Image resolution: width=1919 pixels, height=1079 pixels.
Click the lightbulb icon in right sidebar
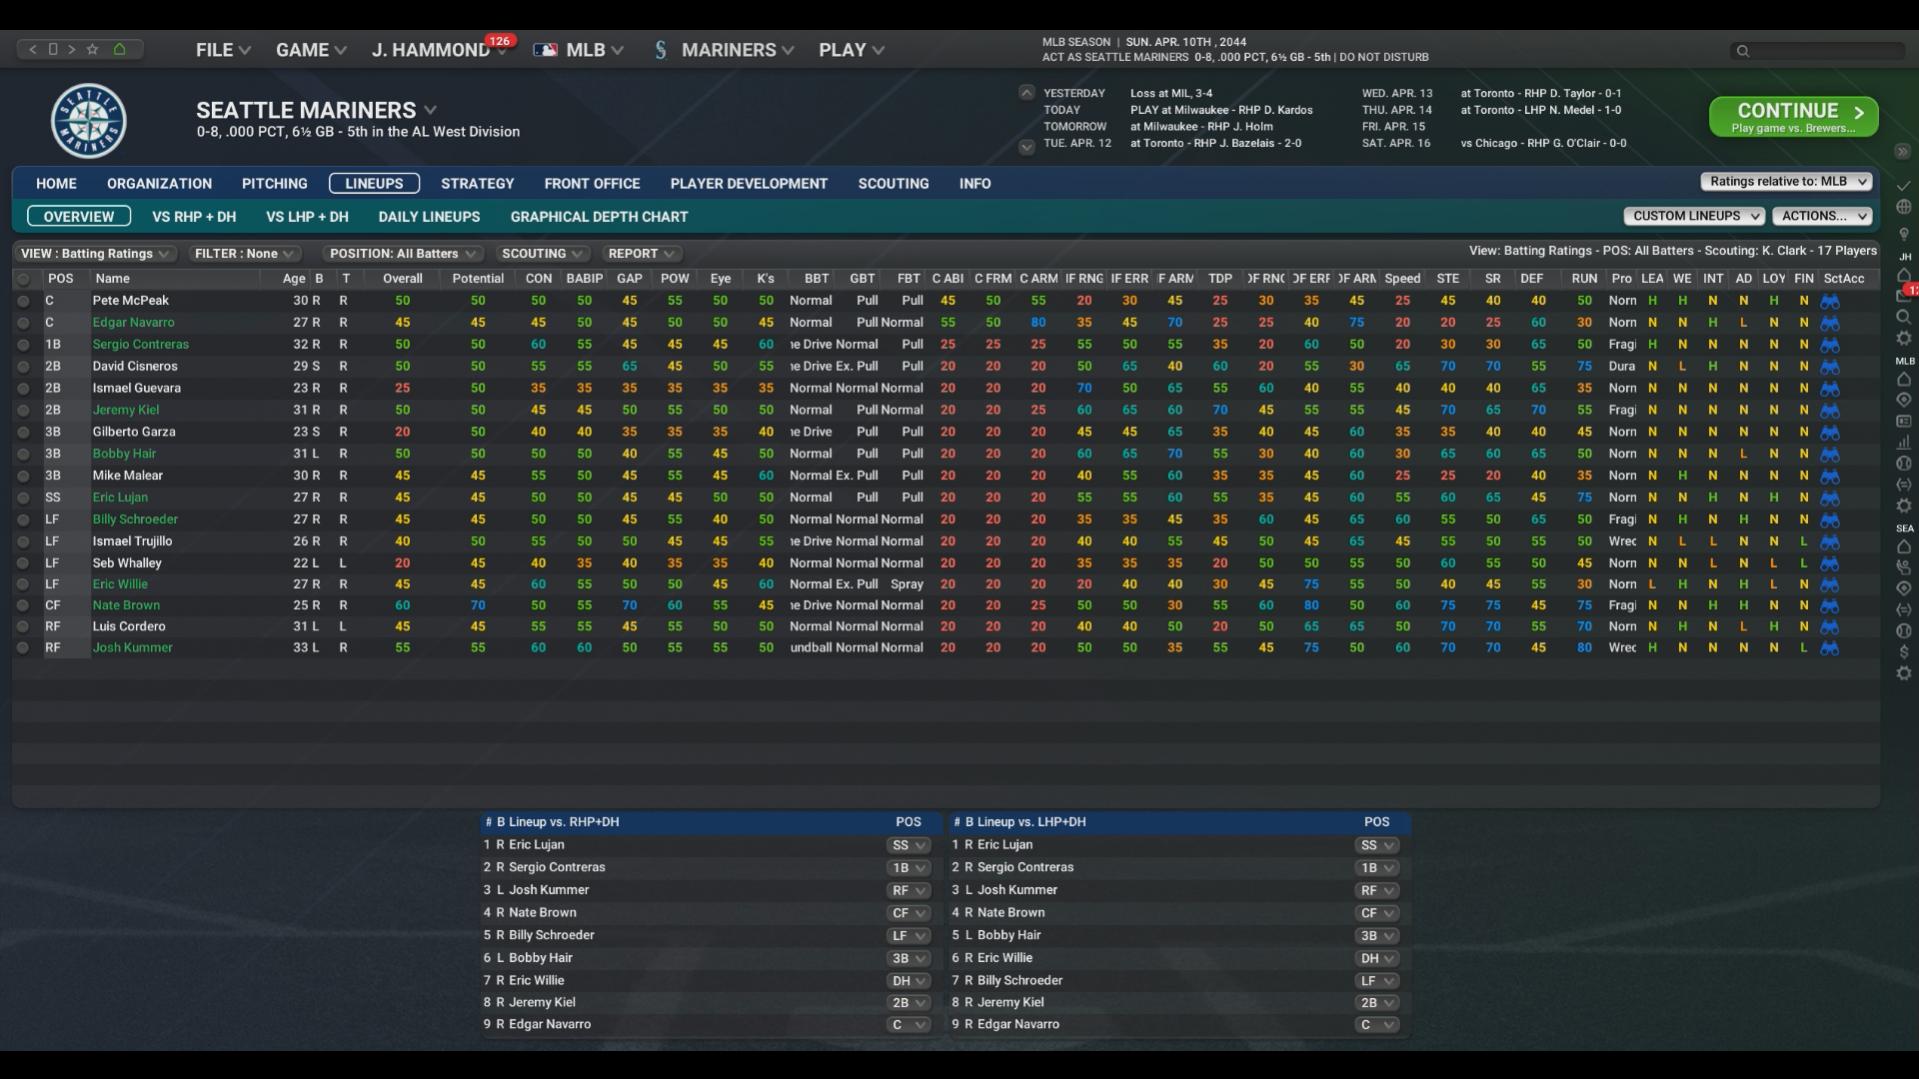tap(1904, 234)
